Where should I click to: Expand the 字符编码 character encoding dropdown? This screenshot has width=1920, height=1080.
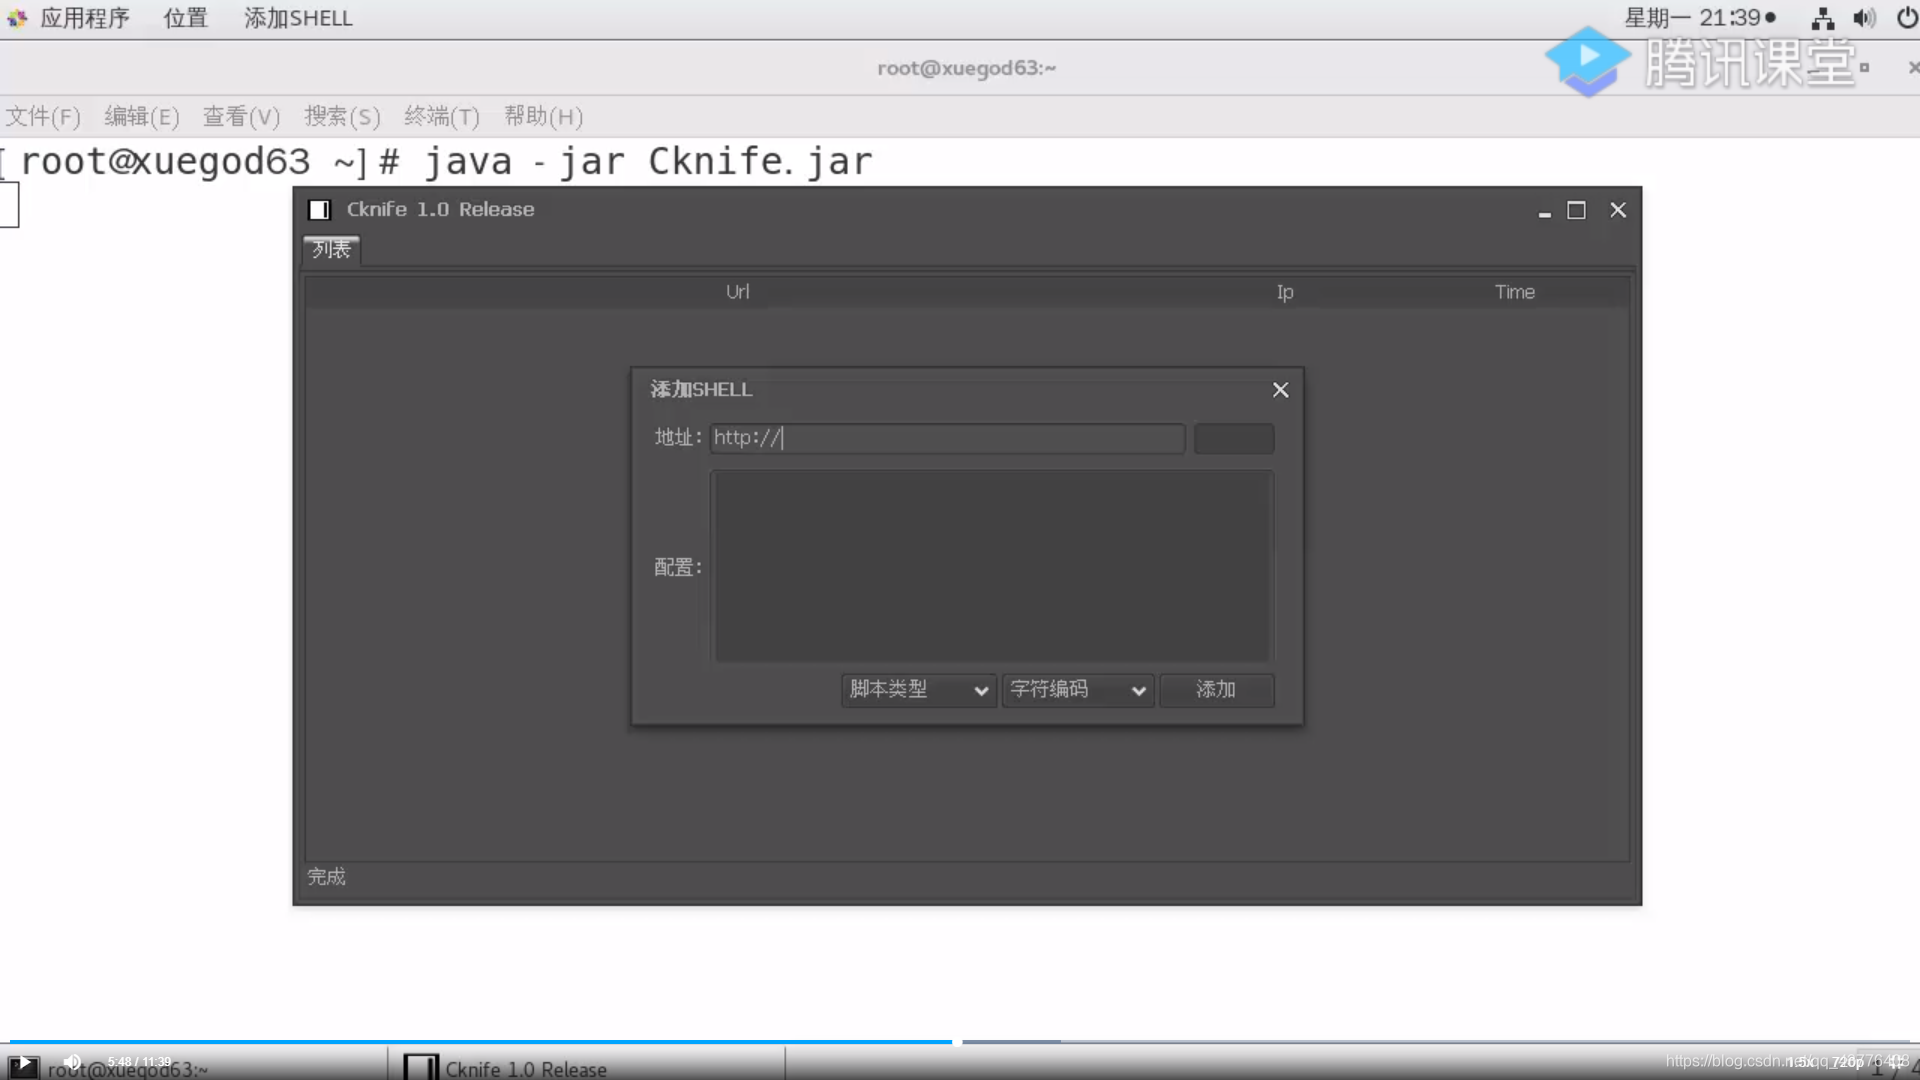coord(1078,690)
